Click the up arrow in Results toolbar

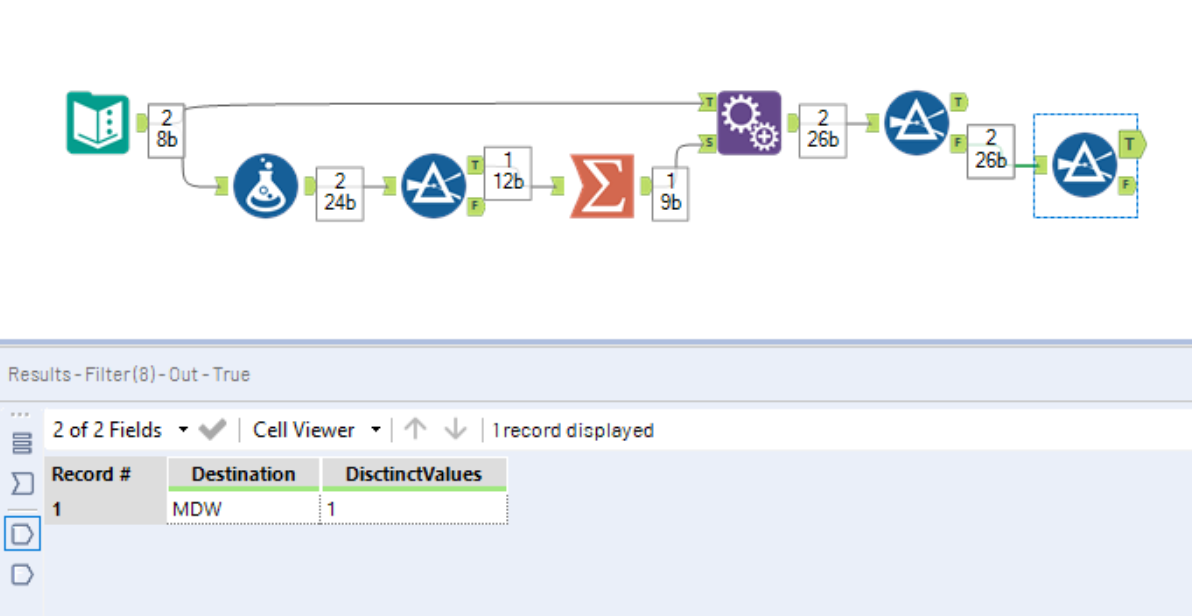[416, 430]
